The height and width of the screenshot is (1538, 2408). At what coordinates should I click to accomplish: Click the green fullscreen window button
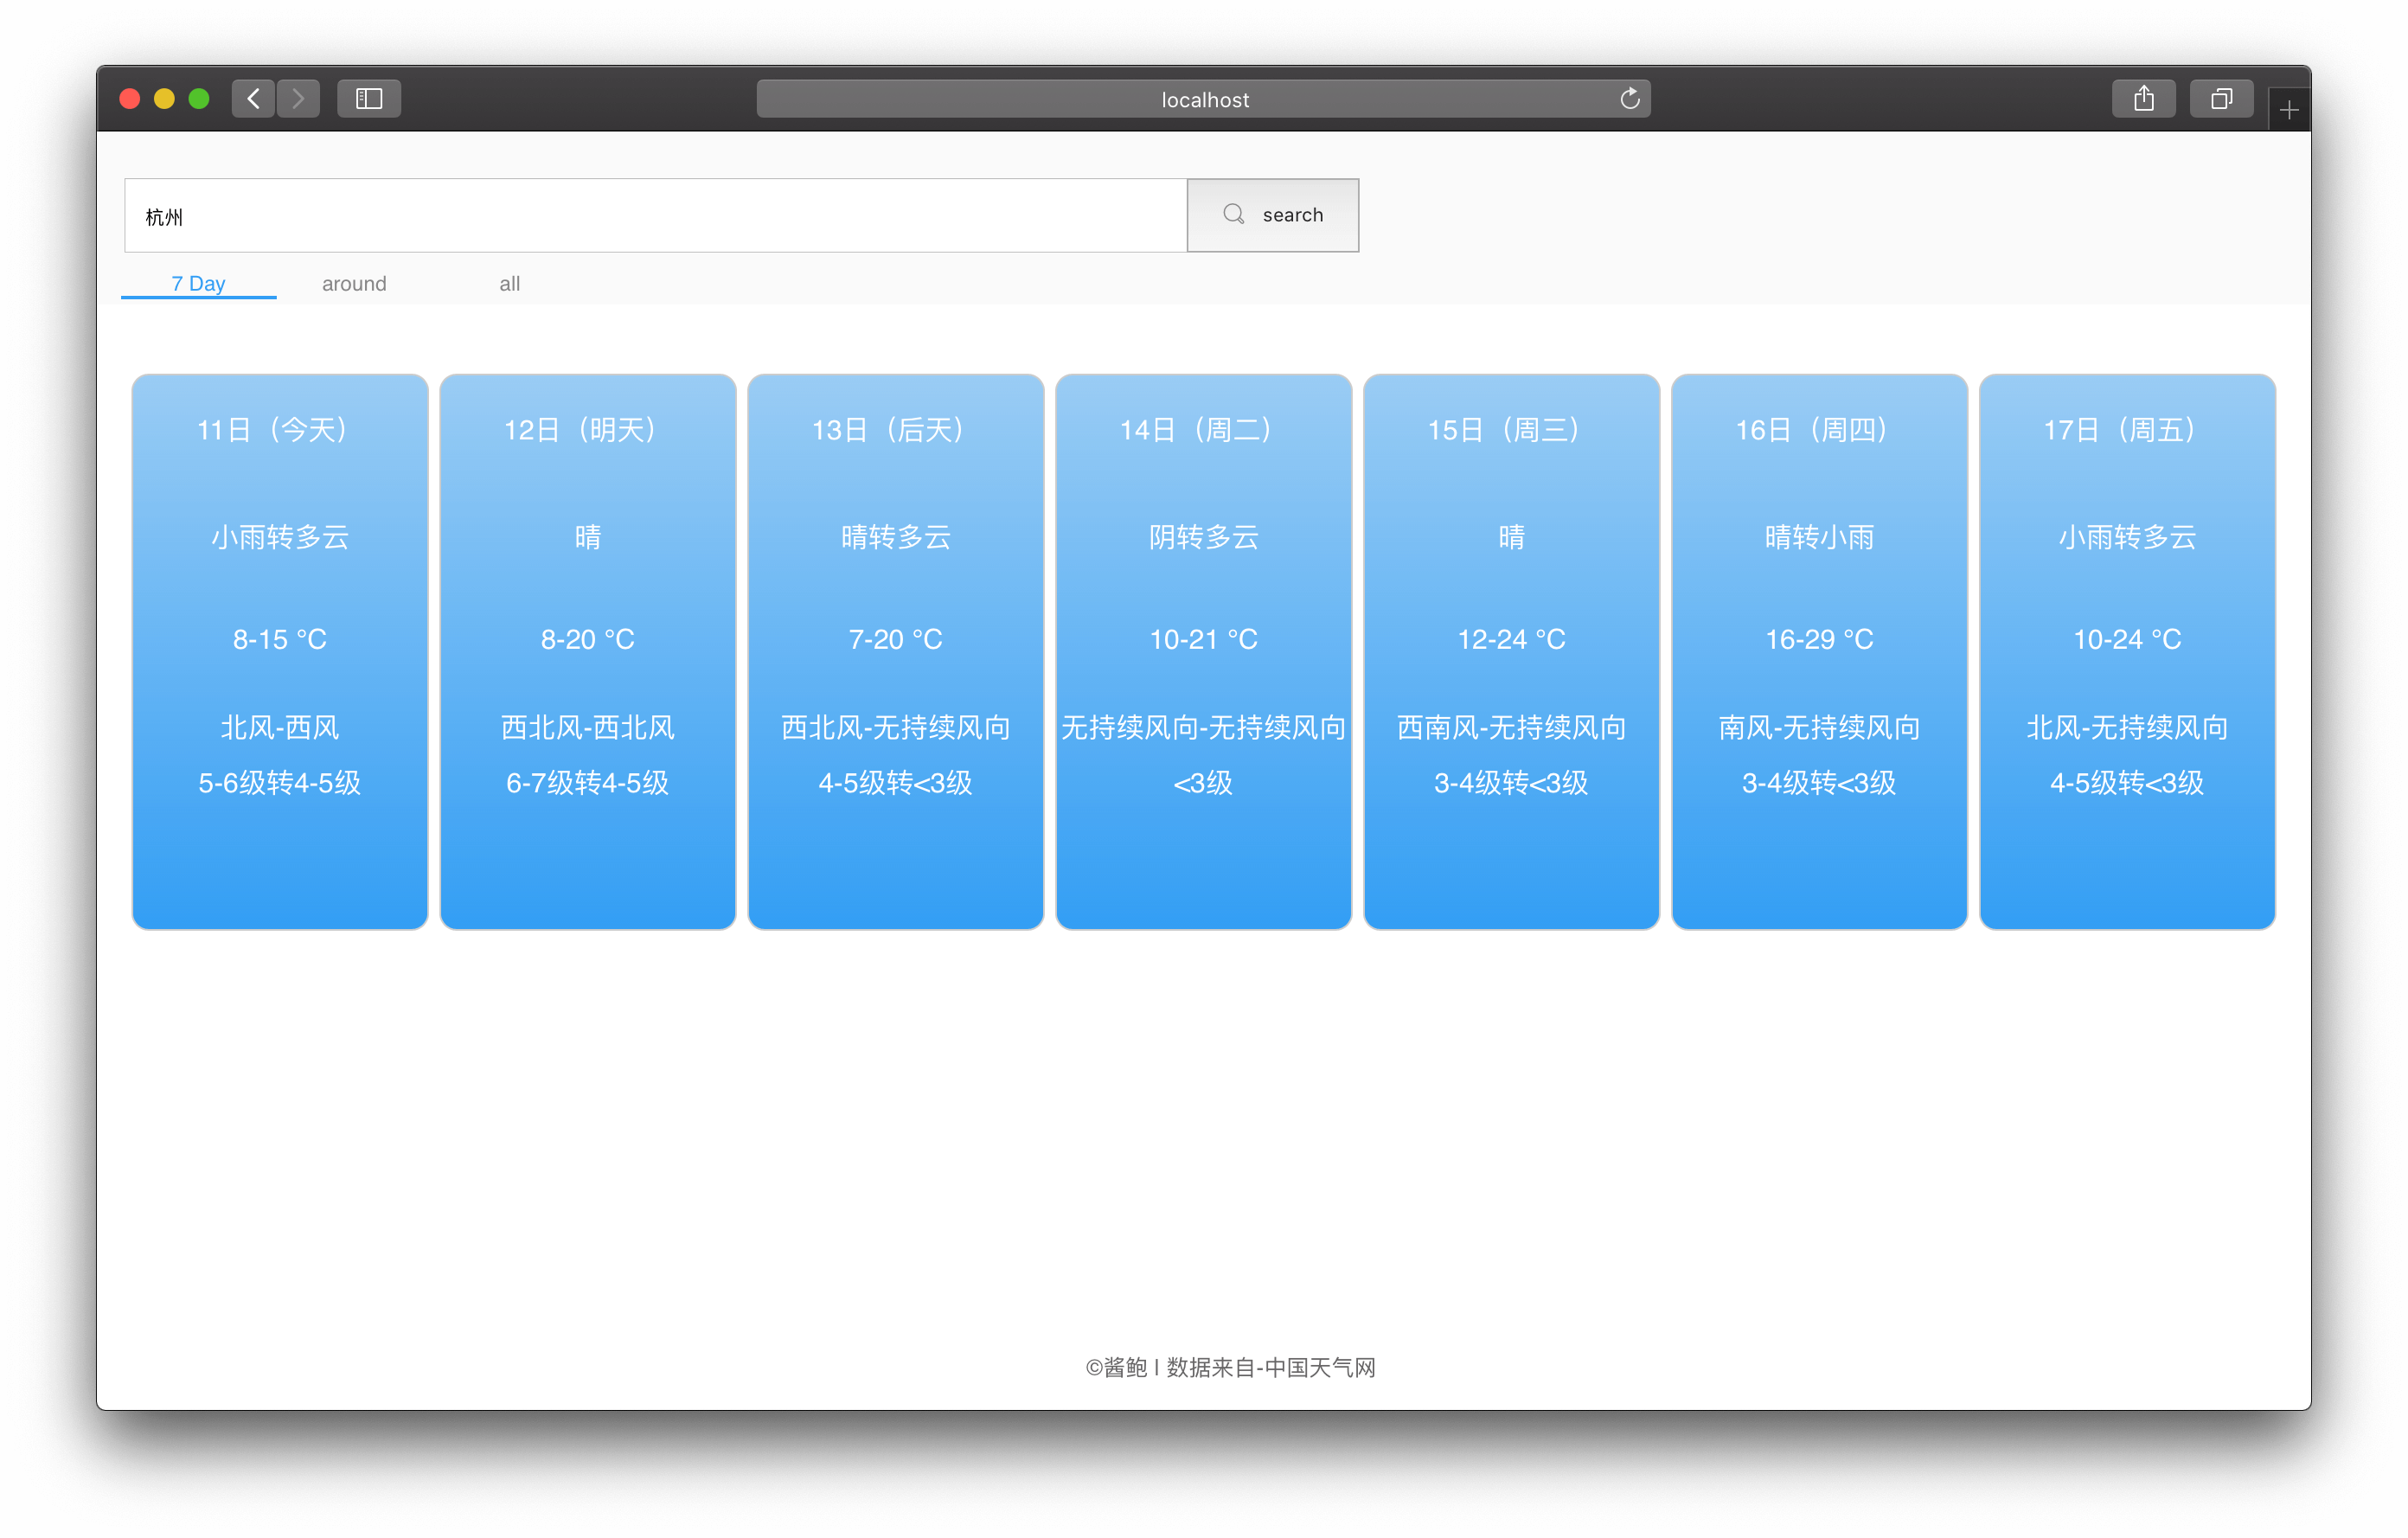pos(199,99)
